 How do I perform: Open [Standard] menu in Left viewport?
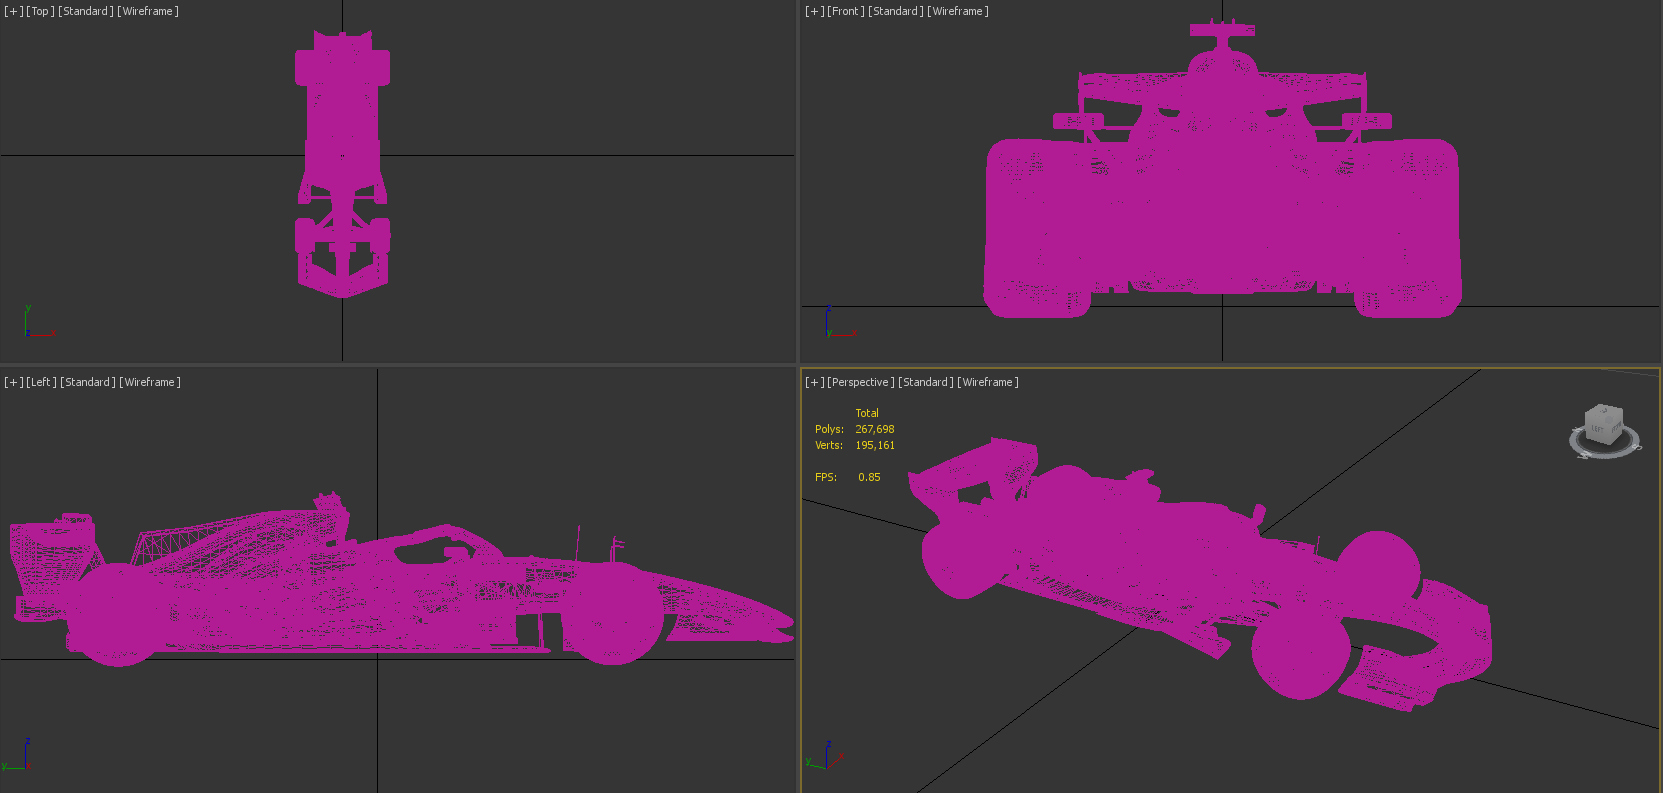[x=88, y=382]
